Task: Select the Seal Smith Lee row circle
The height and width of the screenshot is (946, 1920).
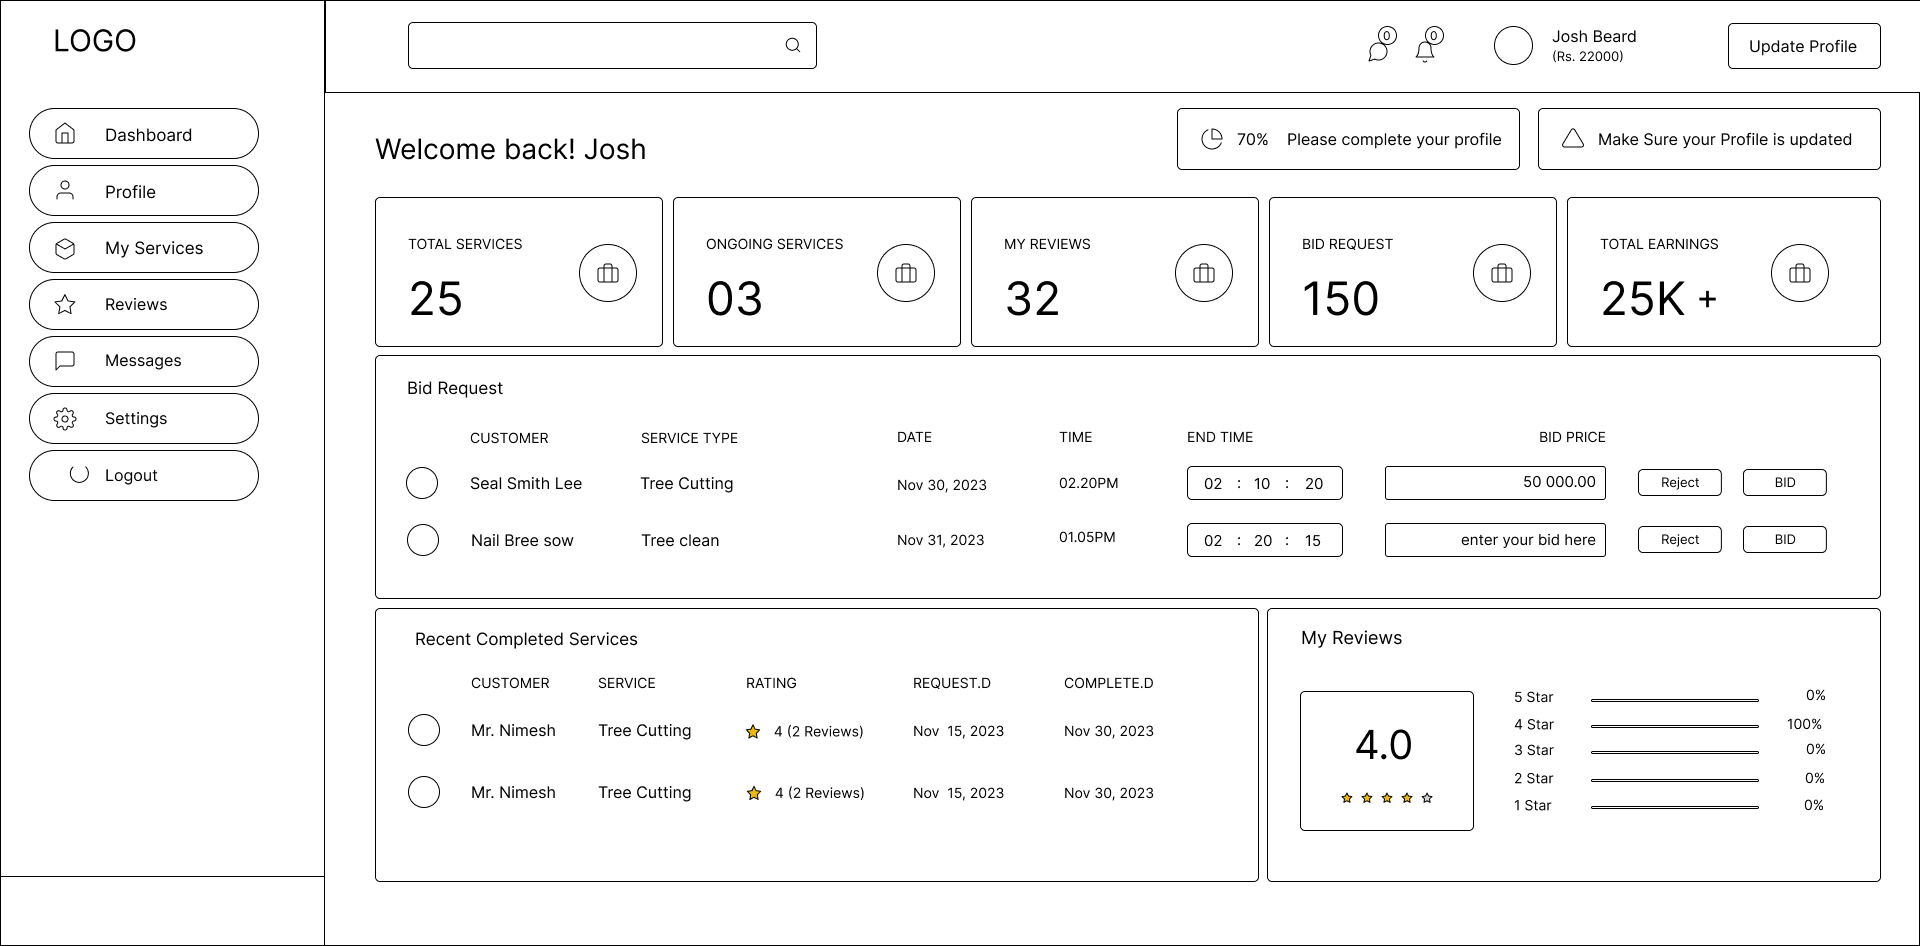Action: point(422,483)
